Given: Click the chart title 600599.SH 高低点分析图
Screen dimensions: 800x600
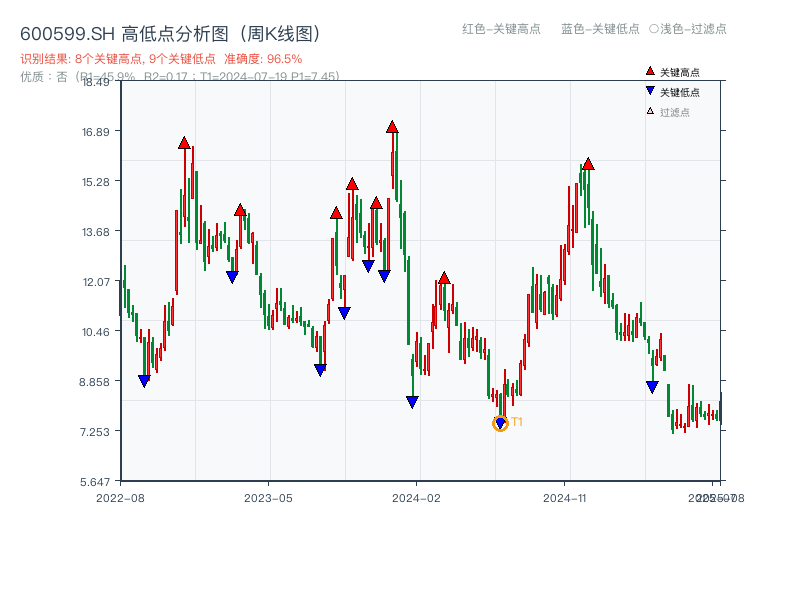Looking at the screenshot, I should (170, 33).
